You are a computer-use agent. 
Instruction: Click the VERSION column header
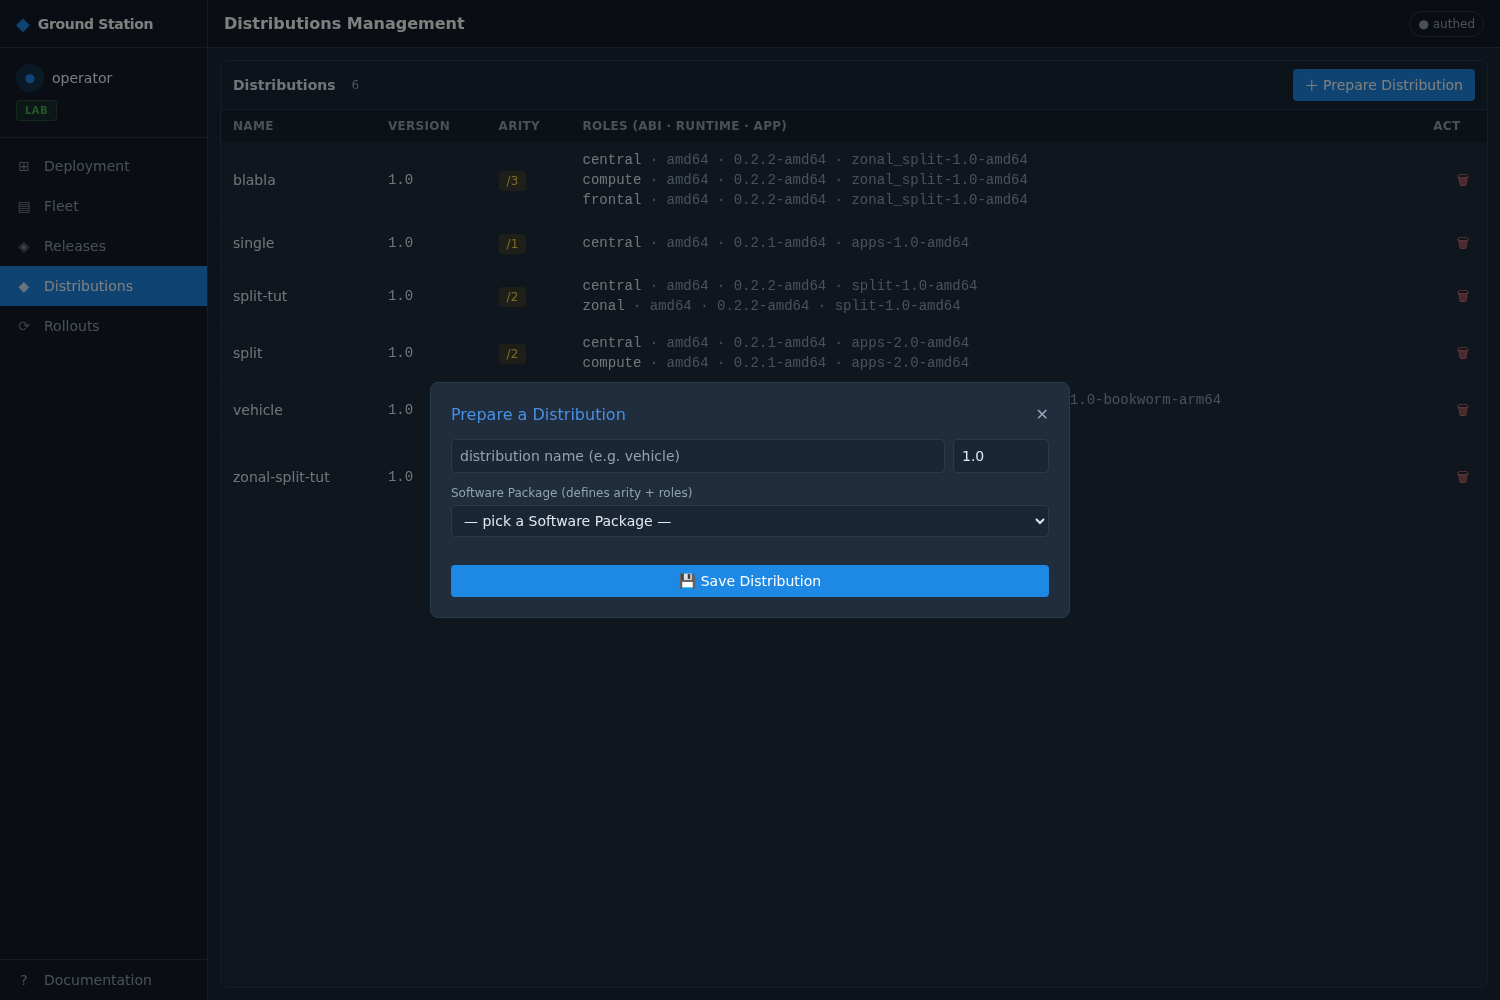(419, 126)
